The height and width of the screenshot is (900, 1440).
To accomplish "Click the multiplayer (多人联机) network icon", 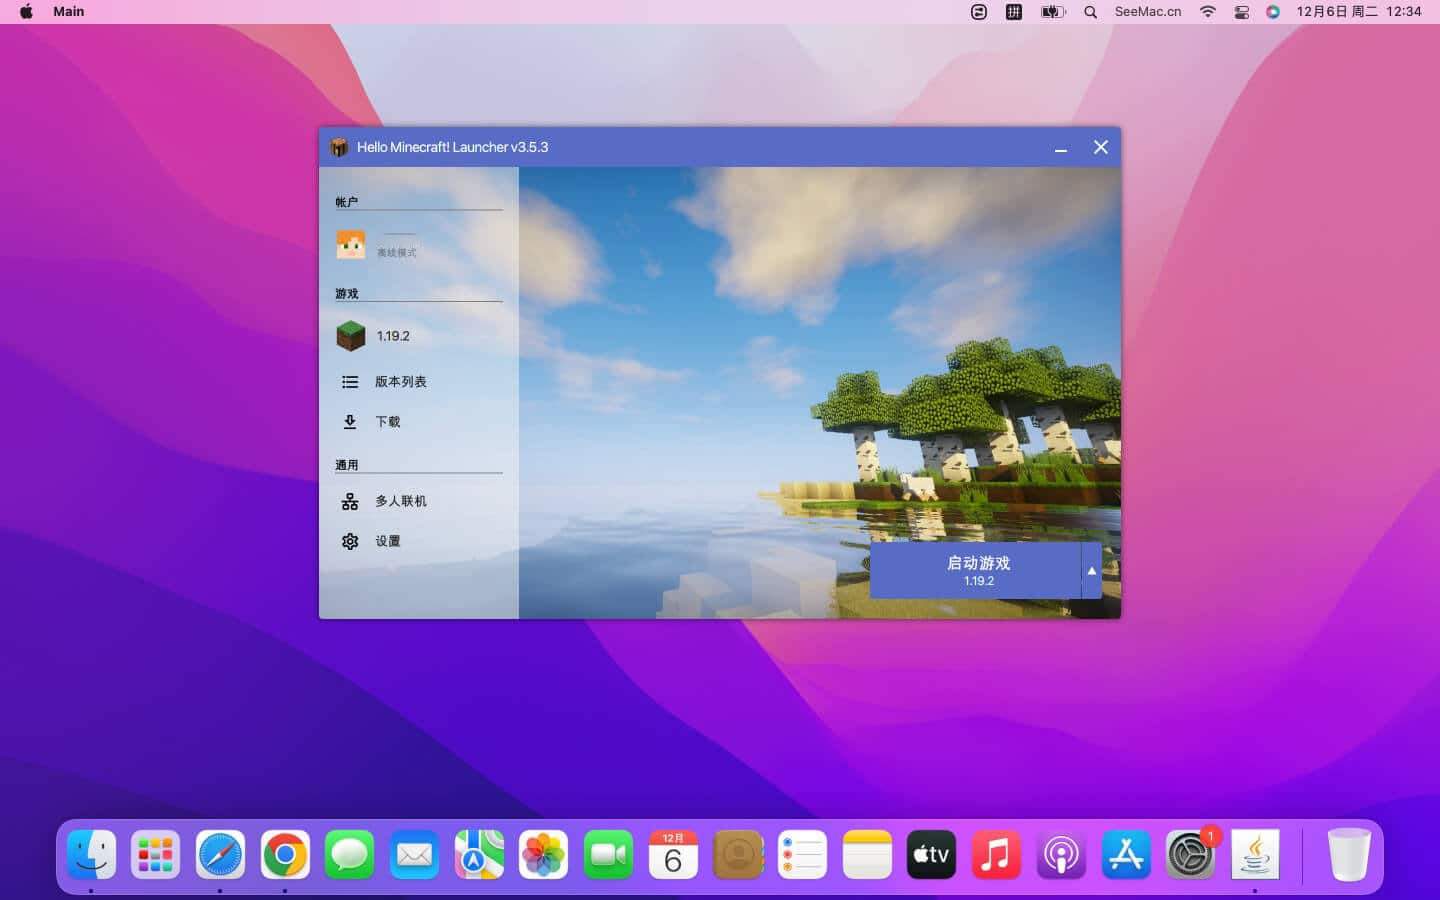I will pyautogui.click(x=350, y=501).
